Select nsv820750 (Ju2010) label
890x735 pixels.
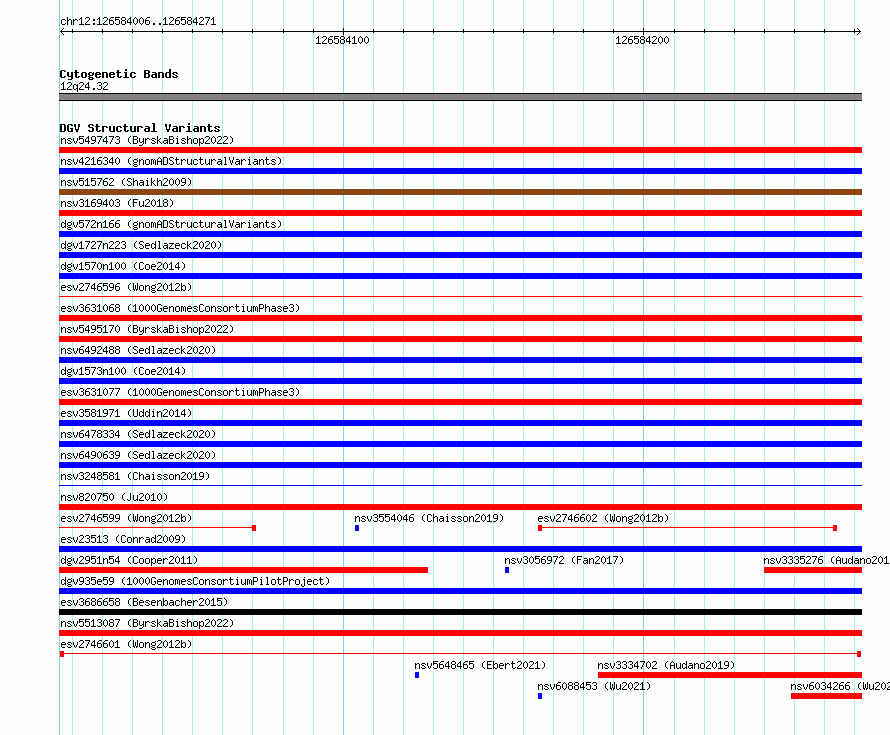(x=114, y=497)
